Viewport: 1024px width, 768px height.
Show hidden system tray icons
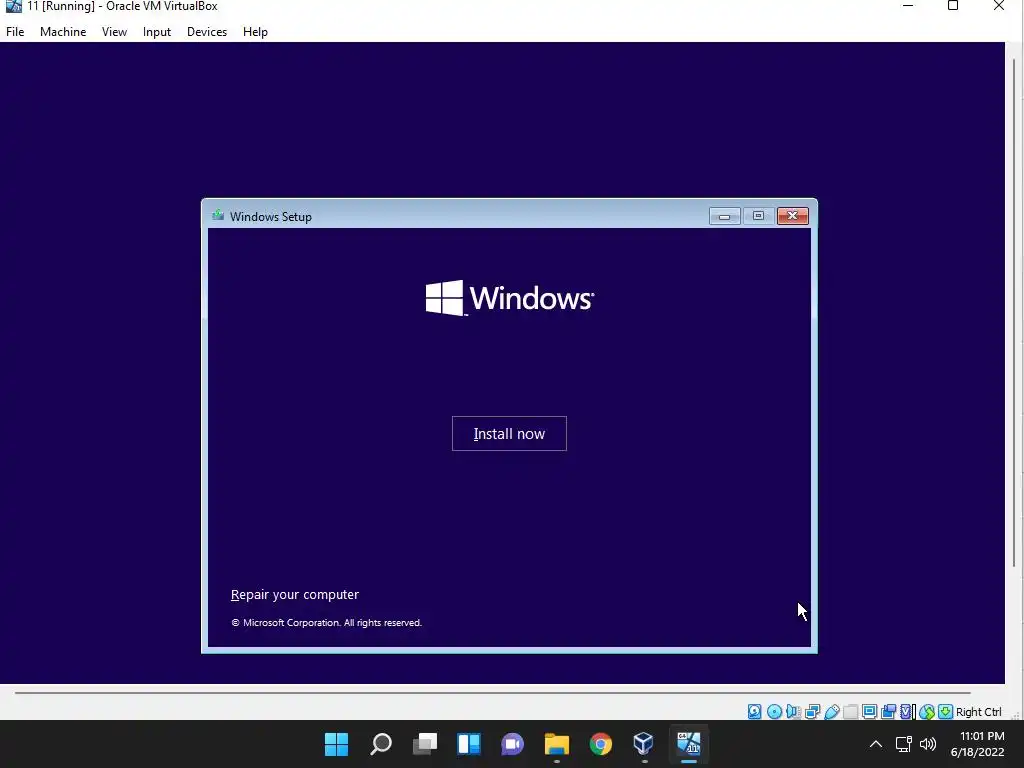[x=876, y=744]
